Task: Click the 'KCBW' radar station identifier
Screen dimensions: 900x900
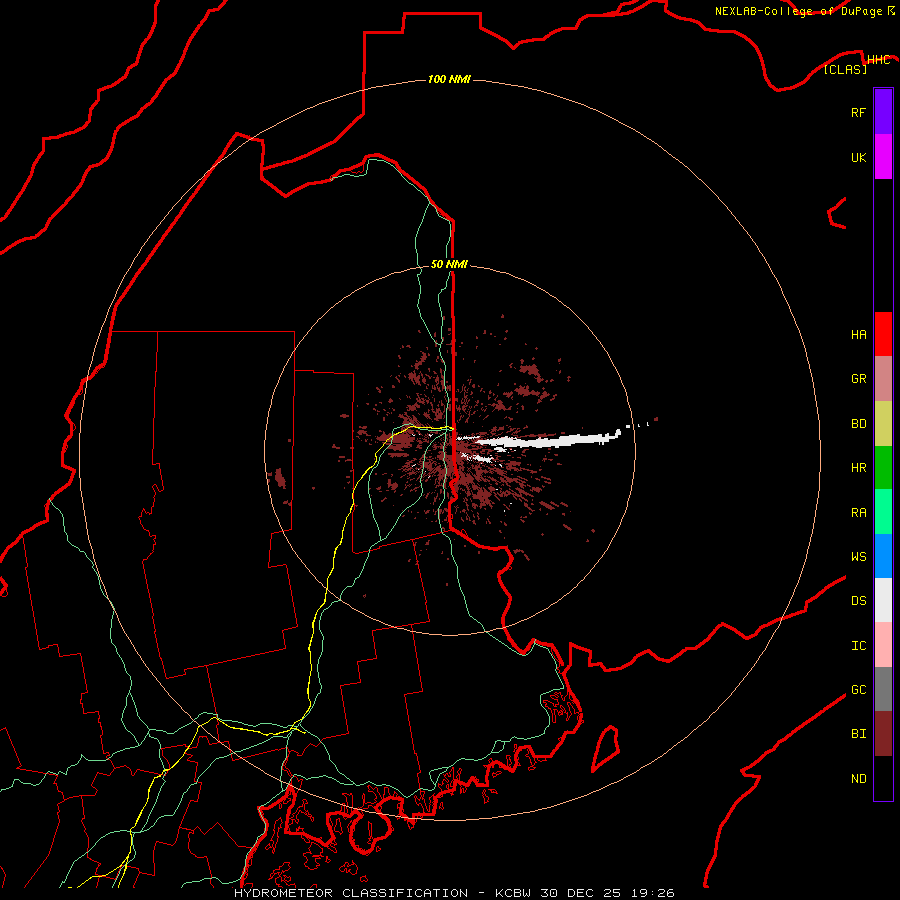Action: pyautogui.click(x=515, y=893)
